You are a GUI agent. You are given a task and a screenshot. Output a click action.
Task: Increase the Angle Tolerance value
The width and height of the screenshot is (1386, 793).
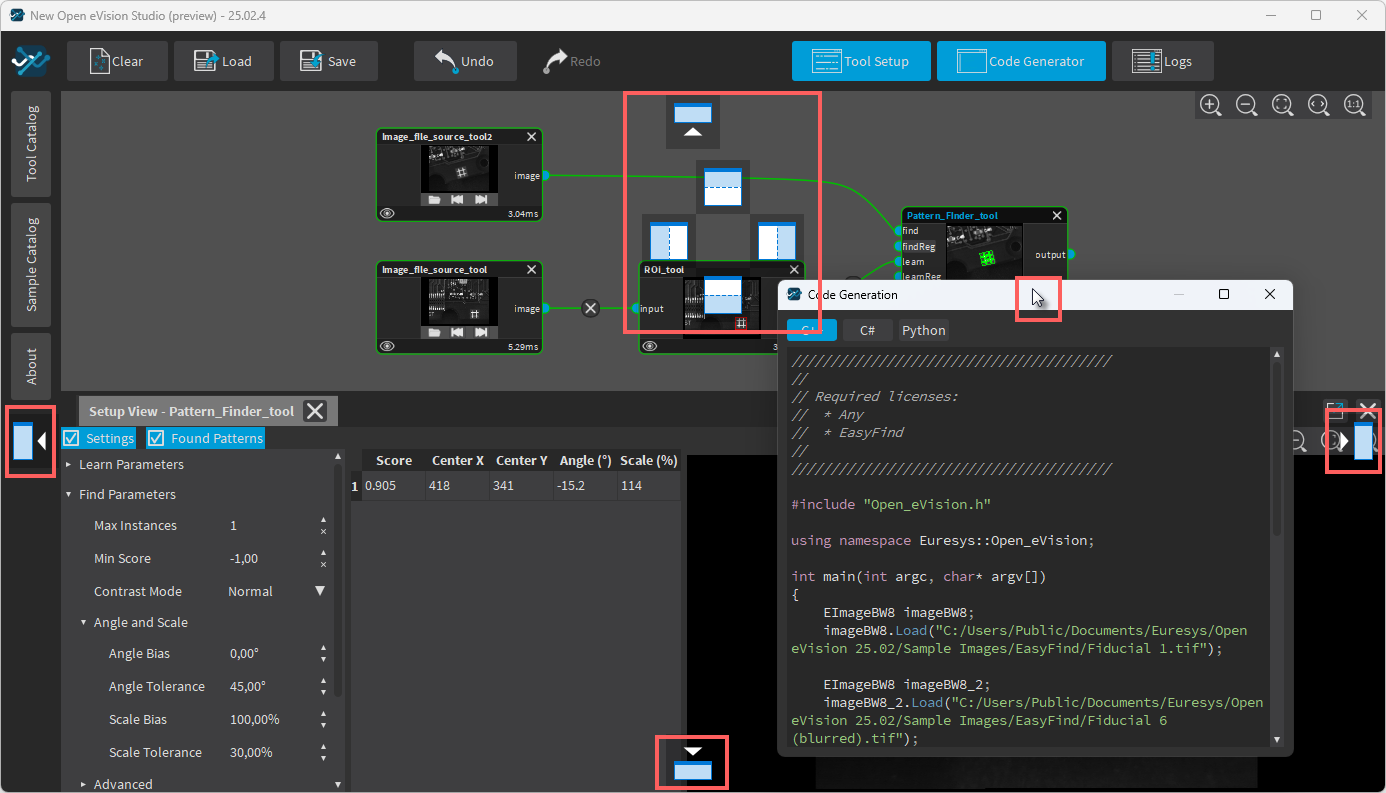[x=323, y=681]
